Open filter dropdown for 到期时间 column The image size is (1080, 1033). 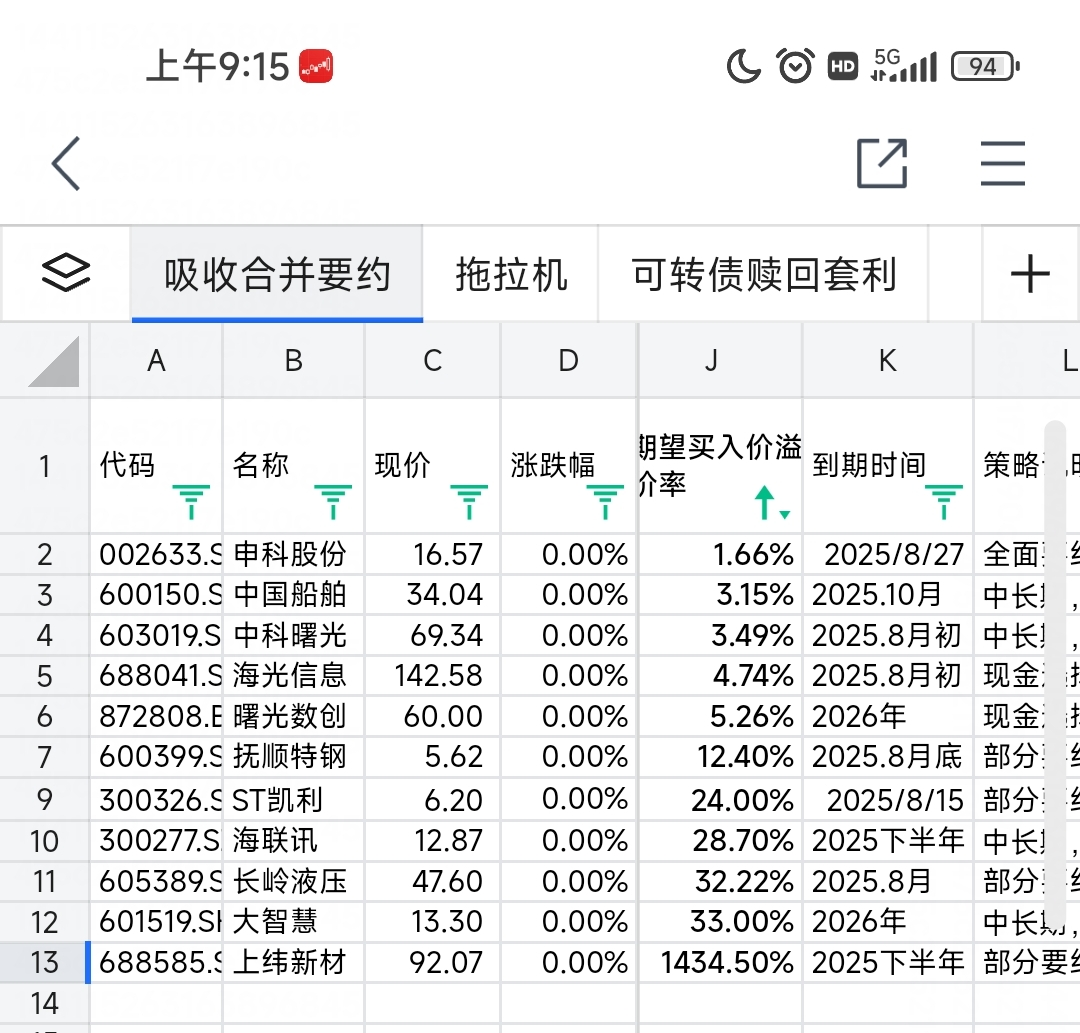coord(943,501)
